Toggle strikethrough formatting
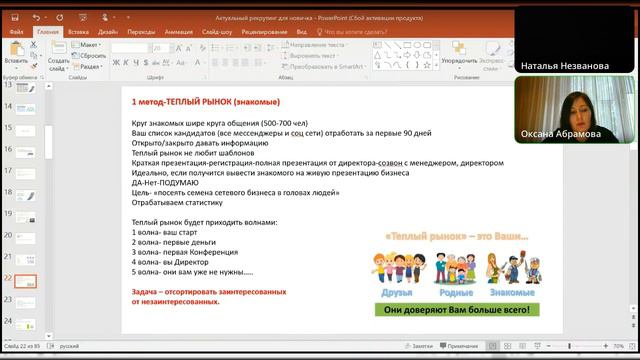640x360 pixels. point(156,62)
